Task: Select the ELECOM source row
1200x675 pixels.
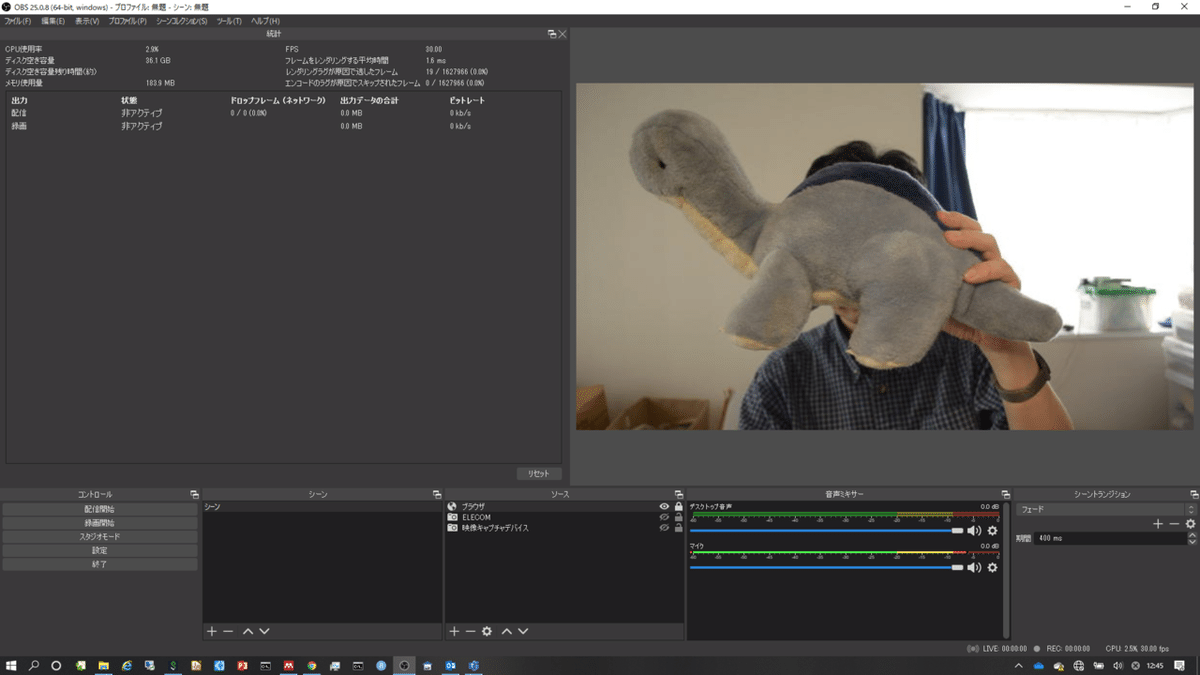Action: (x=564, y=517)
